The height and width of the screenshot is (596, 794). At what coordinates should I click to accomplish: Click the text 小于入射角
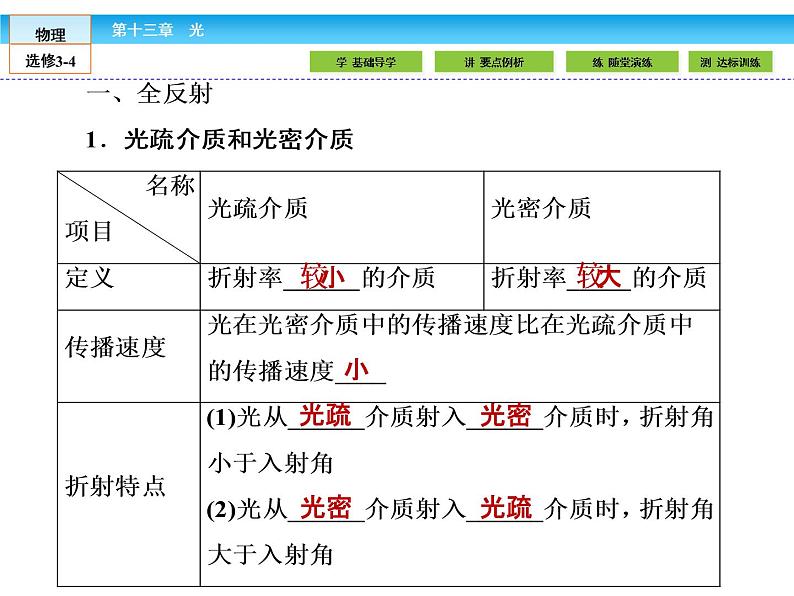pyautogui.click(x=270, y=463)
